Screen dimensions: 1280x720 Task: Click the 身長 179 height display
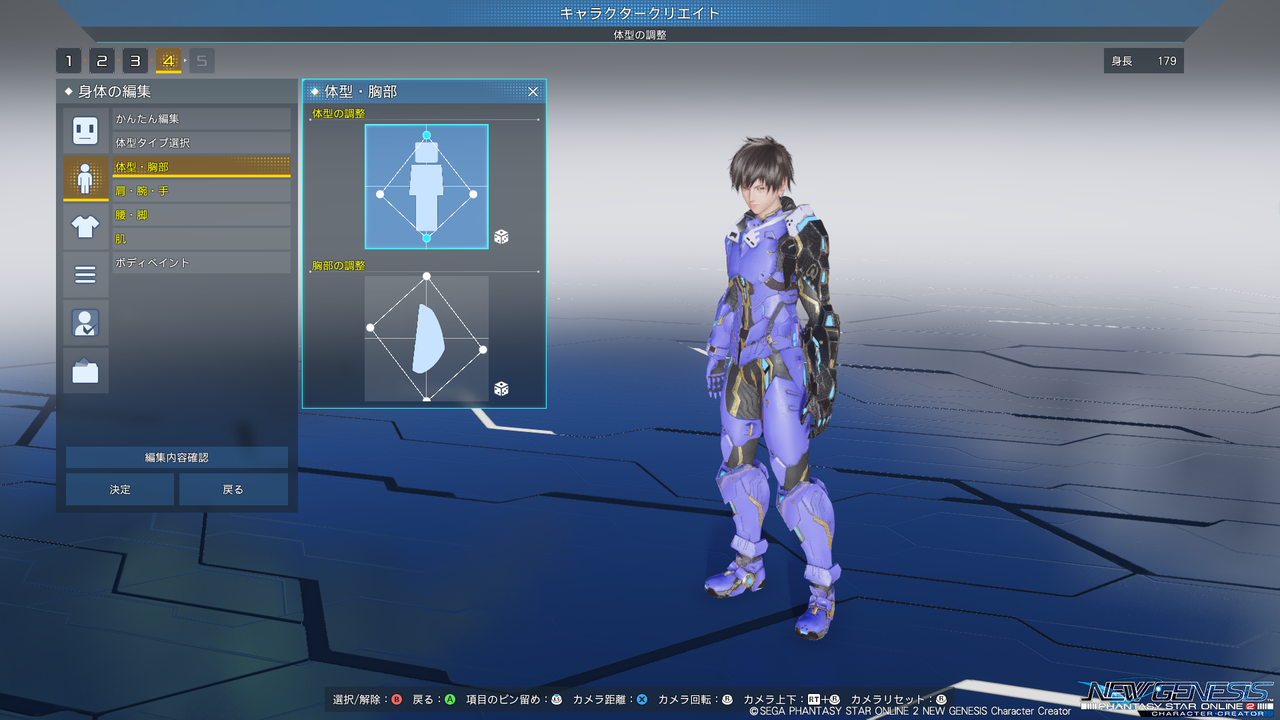pos(1144,61)
